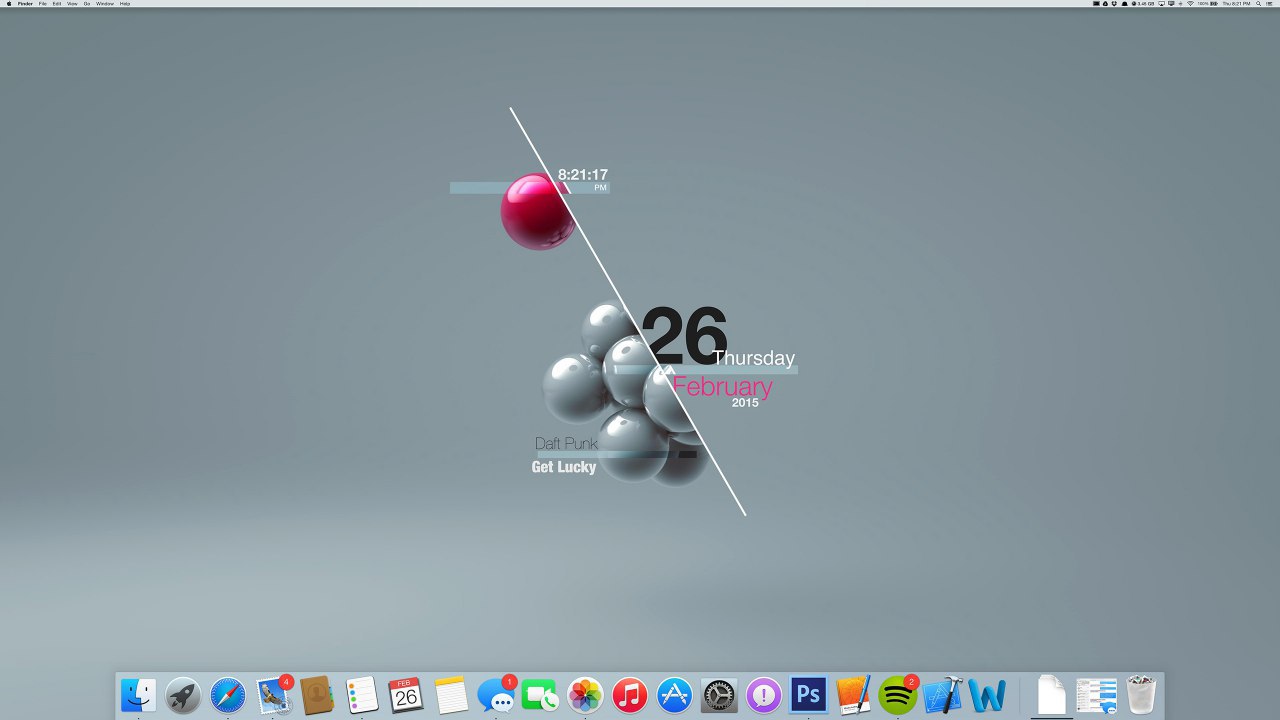Viewport: 1280px width, 720px height.
Task: Open the Go menu
Action: point(86,4)
